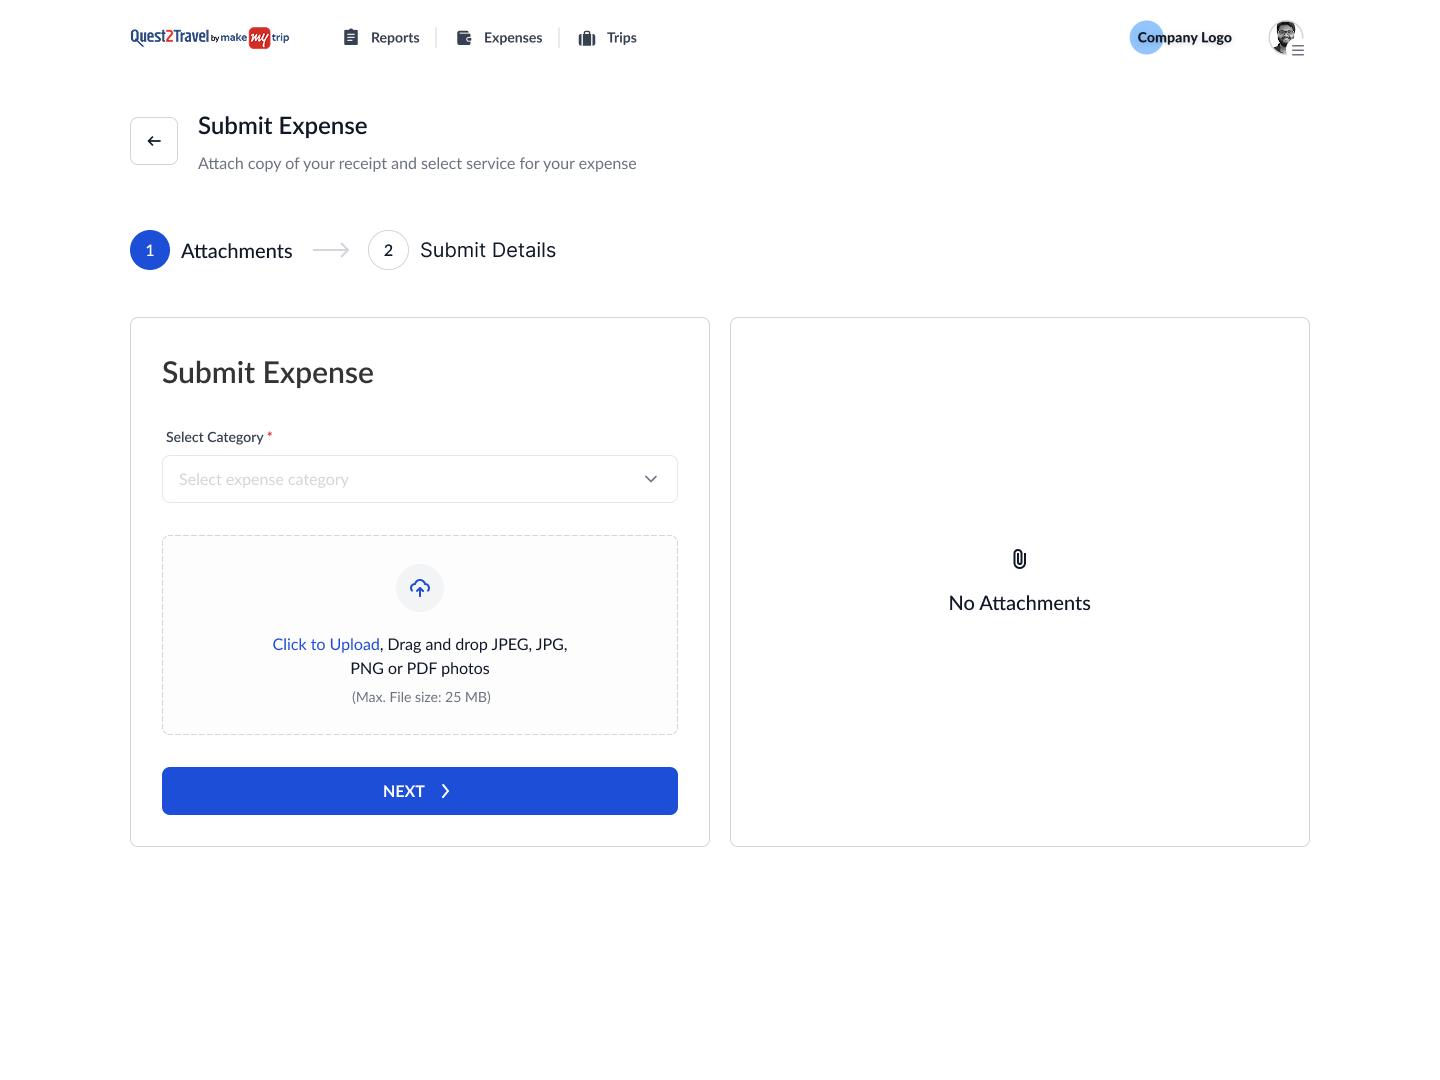Select the Attachments step 1 tab
Screen dimensions: 1440x1080
(x=211, y=250)
